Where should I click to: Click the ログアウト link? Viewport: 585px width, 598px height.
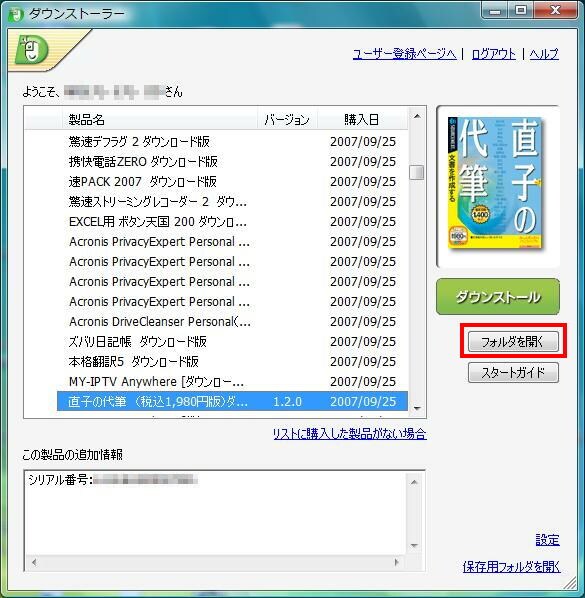(x=493, y=54)
